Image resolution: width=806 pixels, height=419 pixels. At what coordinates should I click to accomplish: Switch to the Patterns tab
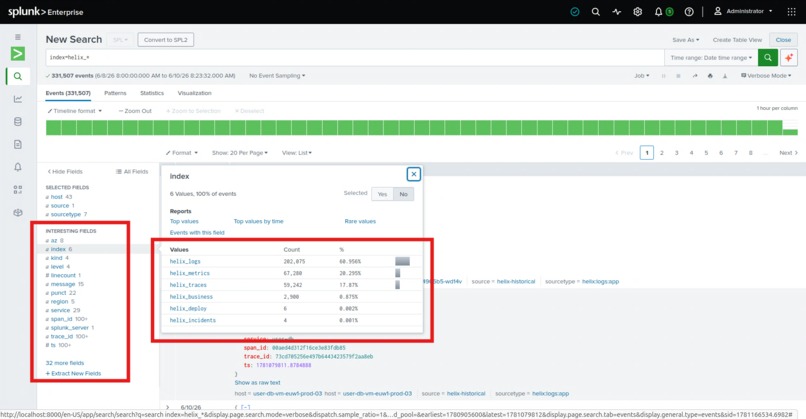coord(115,93)
